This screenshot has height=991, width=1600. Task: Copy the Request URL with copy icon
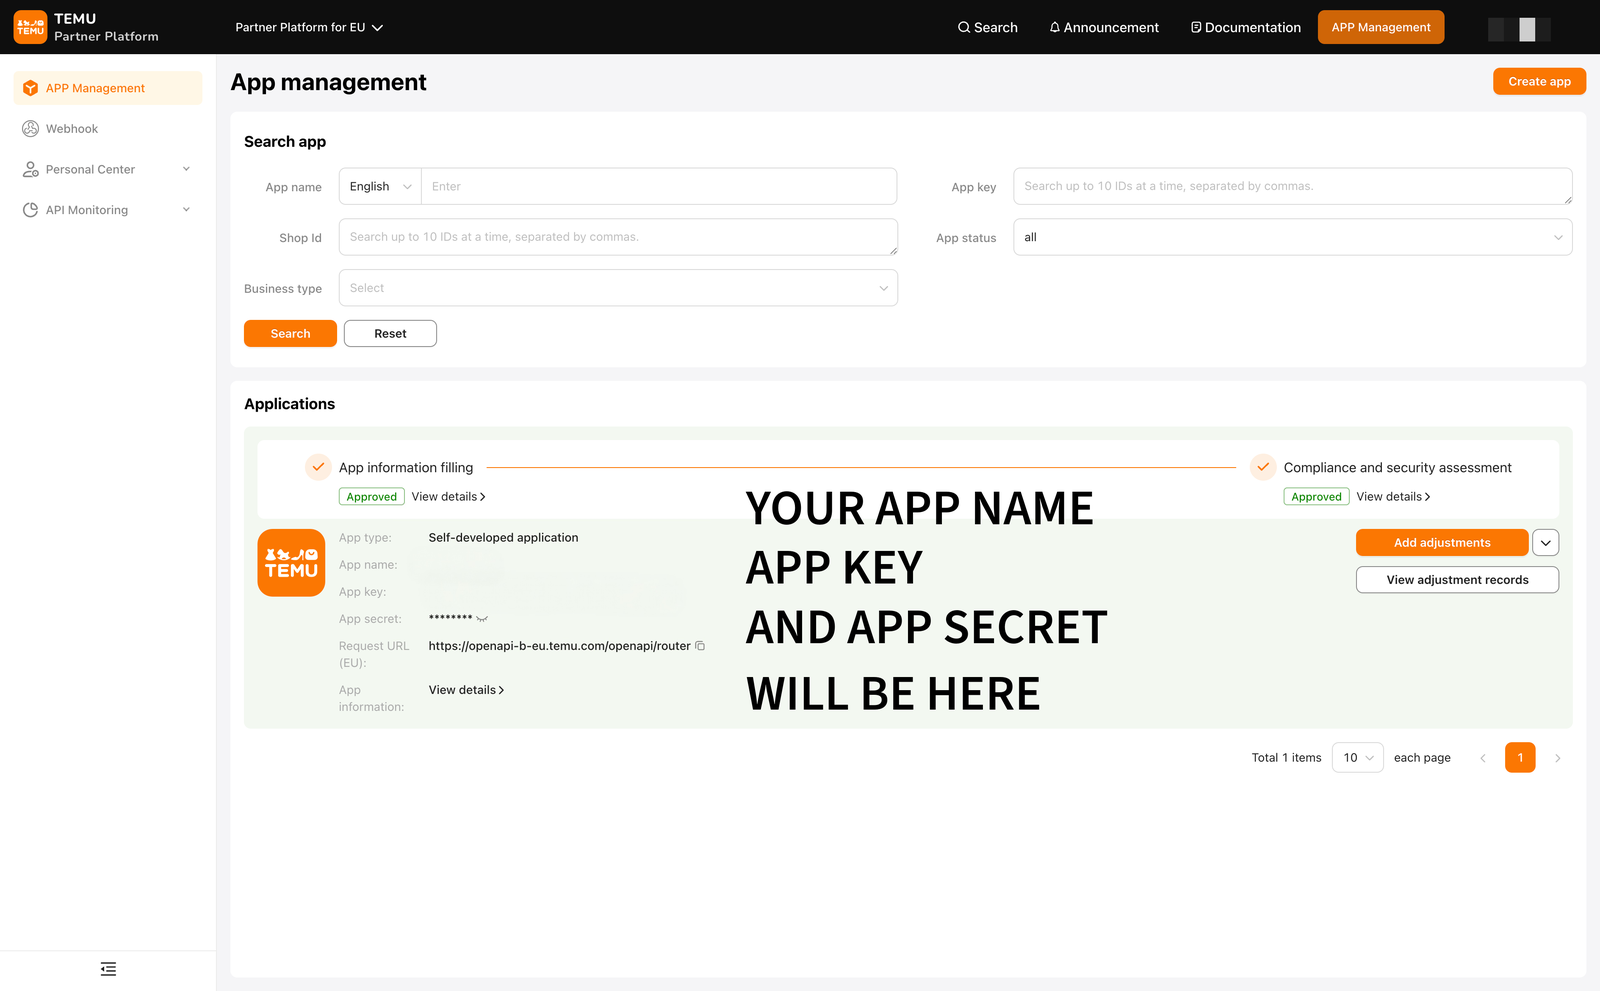pos(700,646)
